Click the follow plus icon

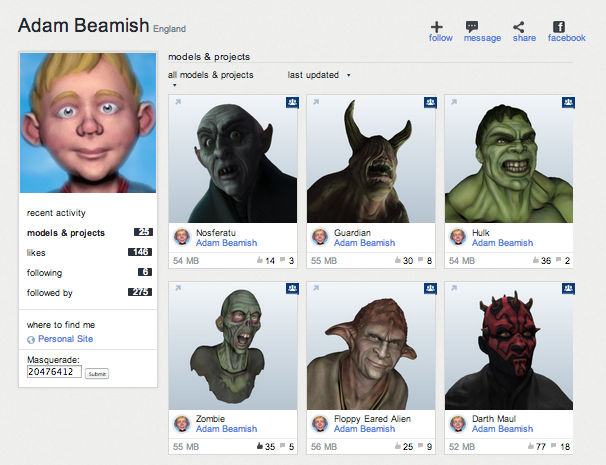(437, 27)
